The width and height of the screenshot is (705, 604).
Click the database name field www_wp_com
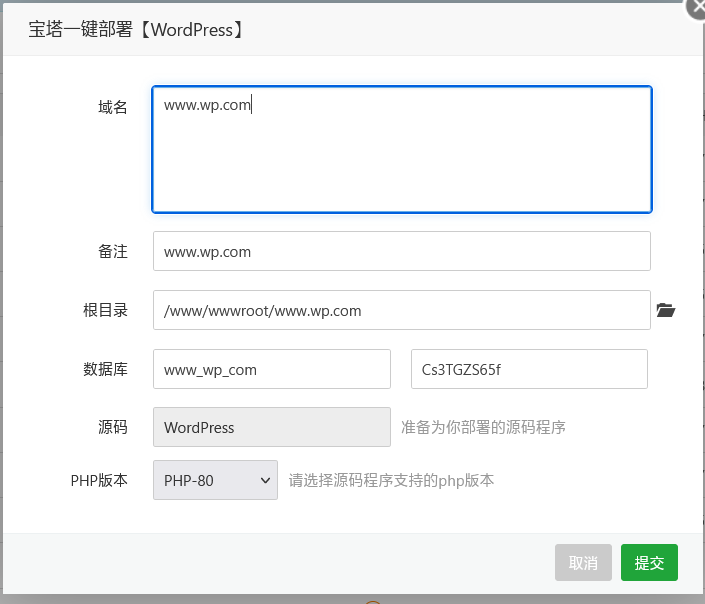pyautogui.click(x=272, y=369)
